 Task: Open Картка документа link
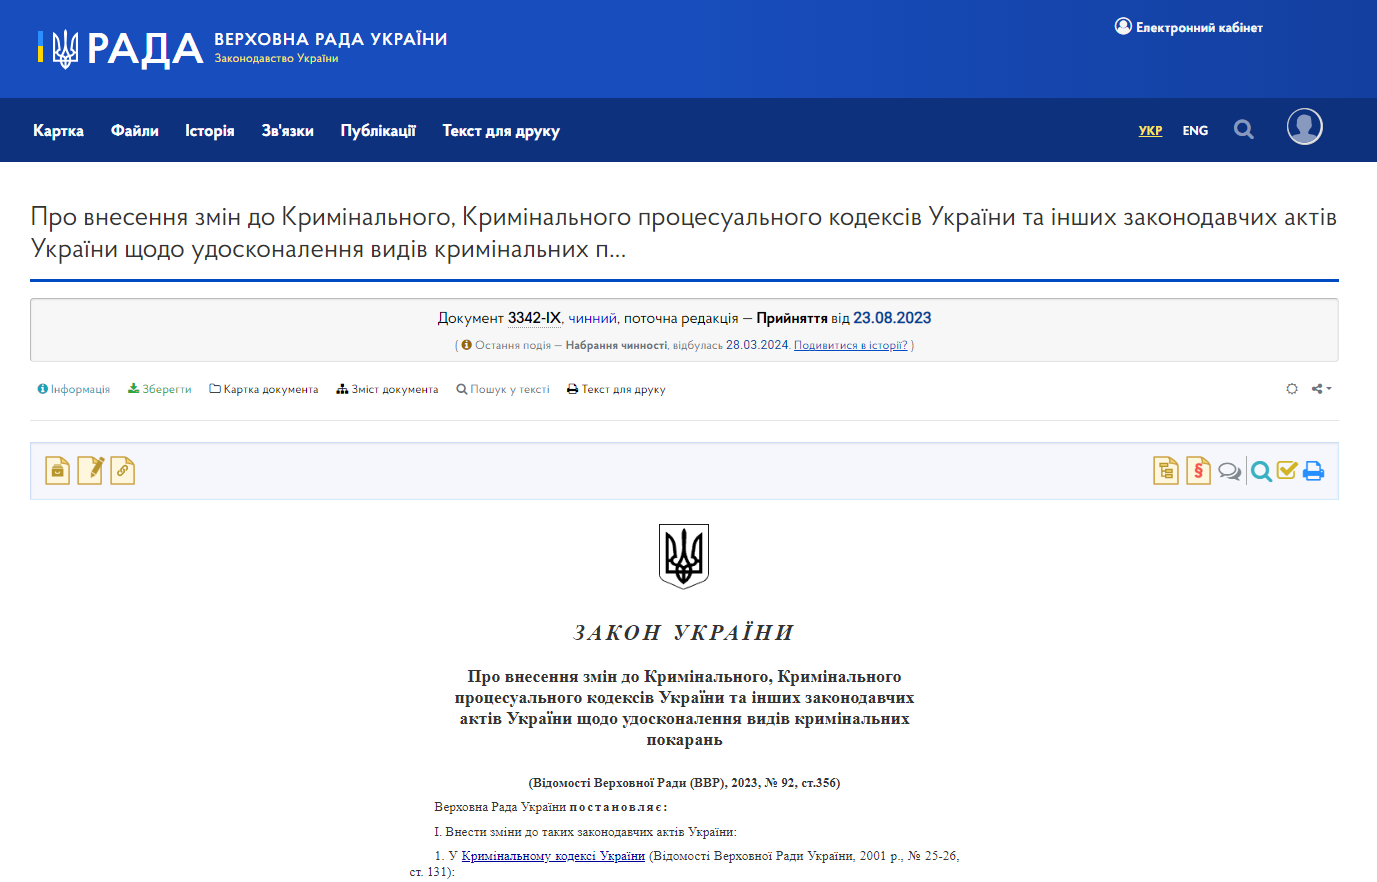click(264, 389)
